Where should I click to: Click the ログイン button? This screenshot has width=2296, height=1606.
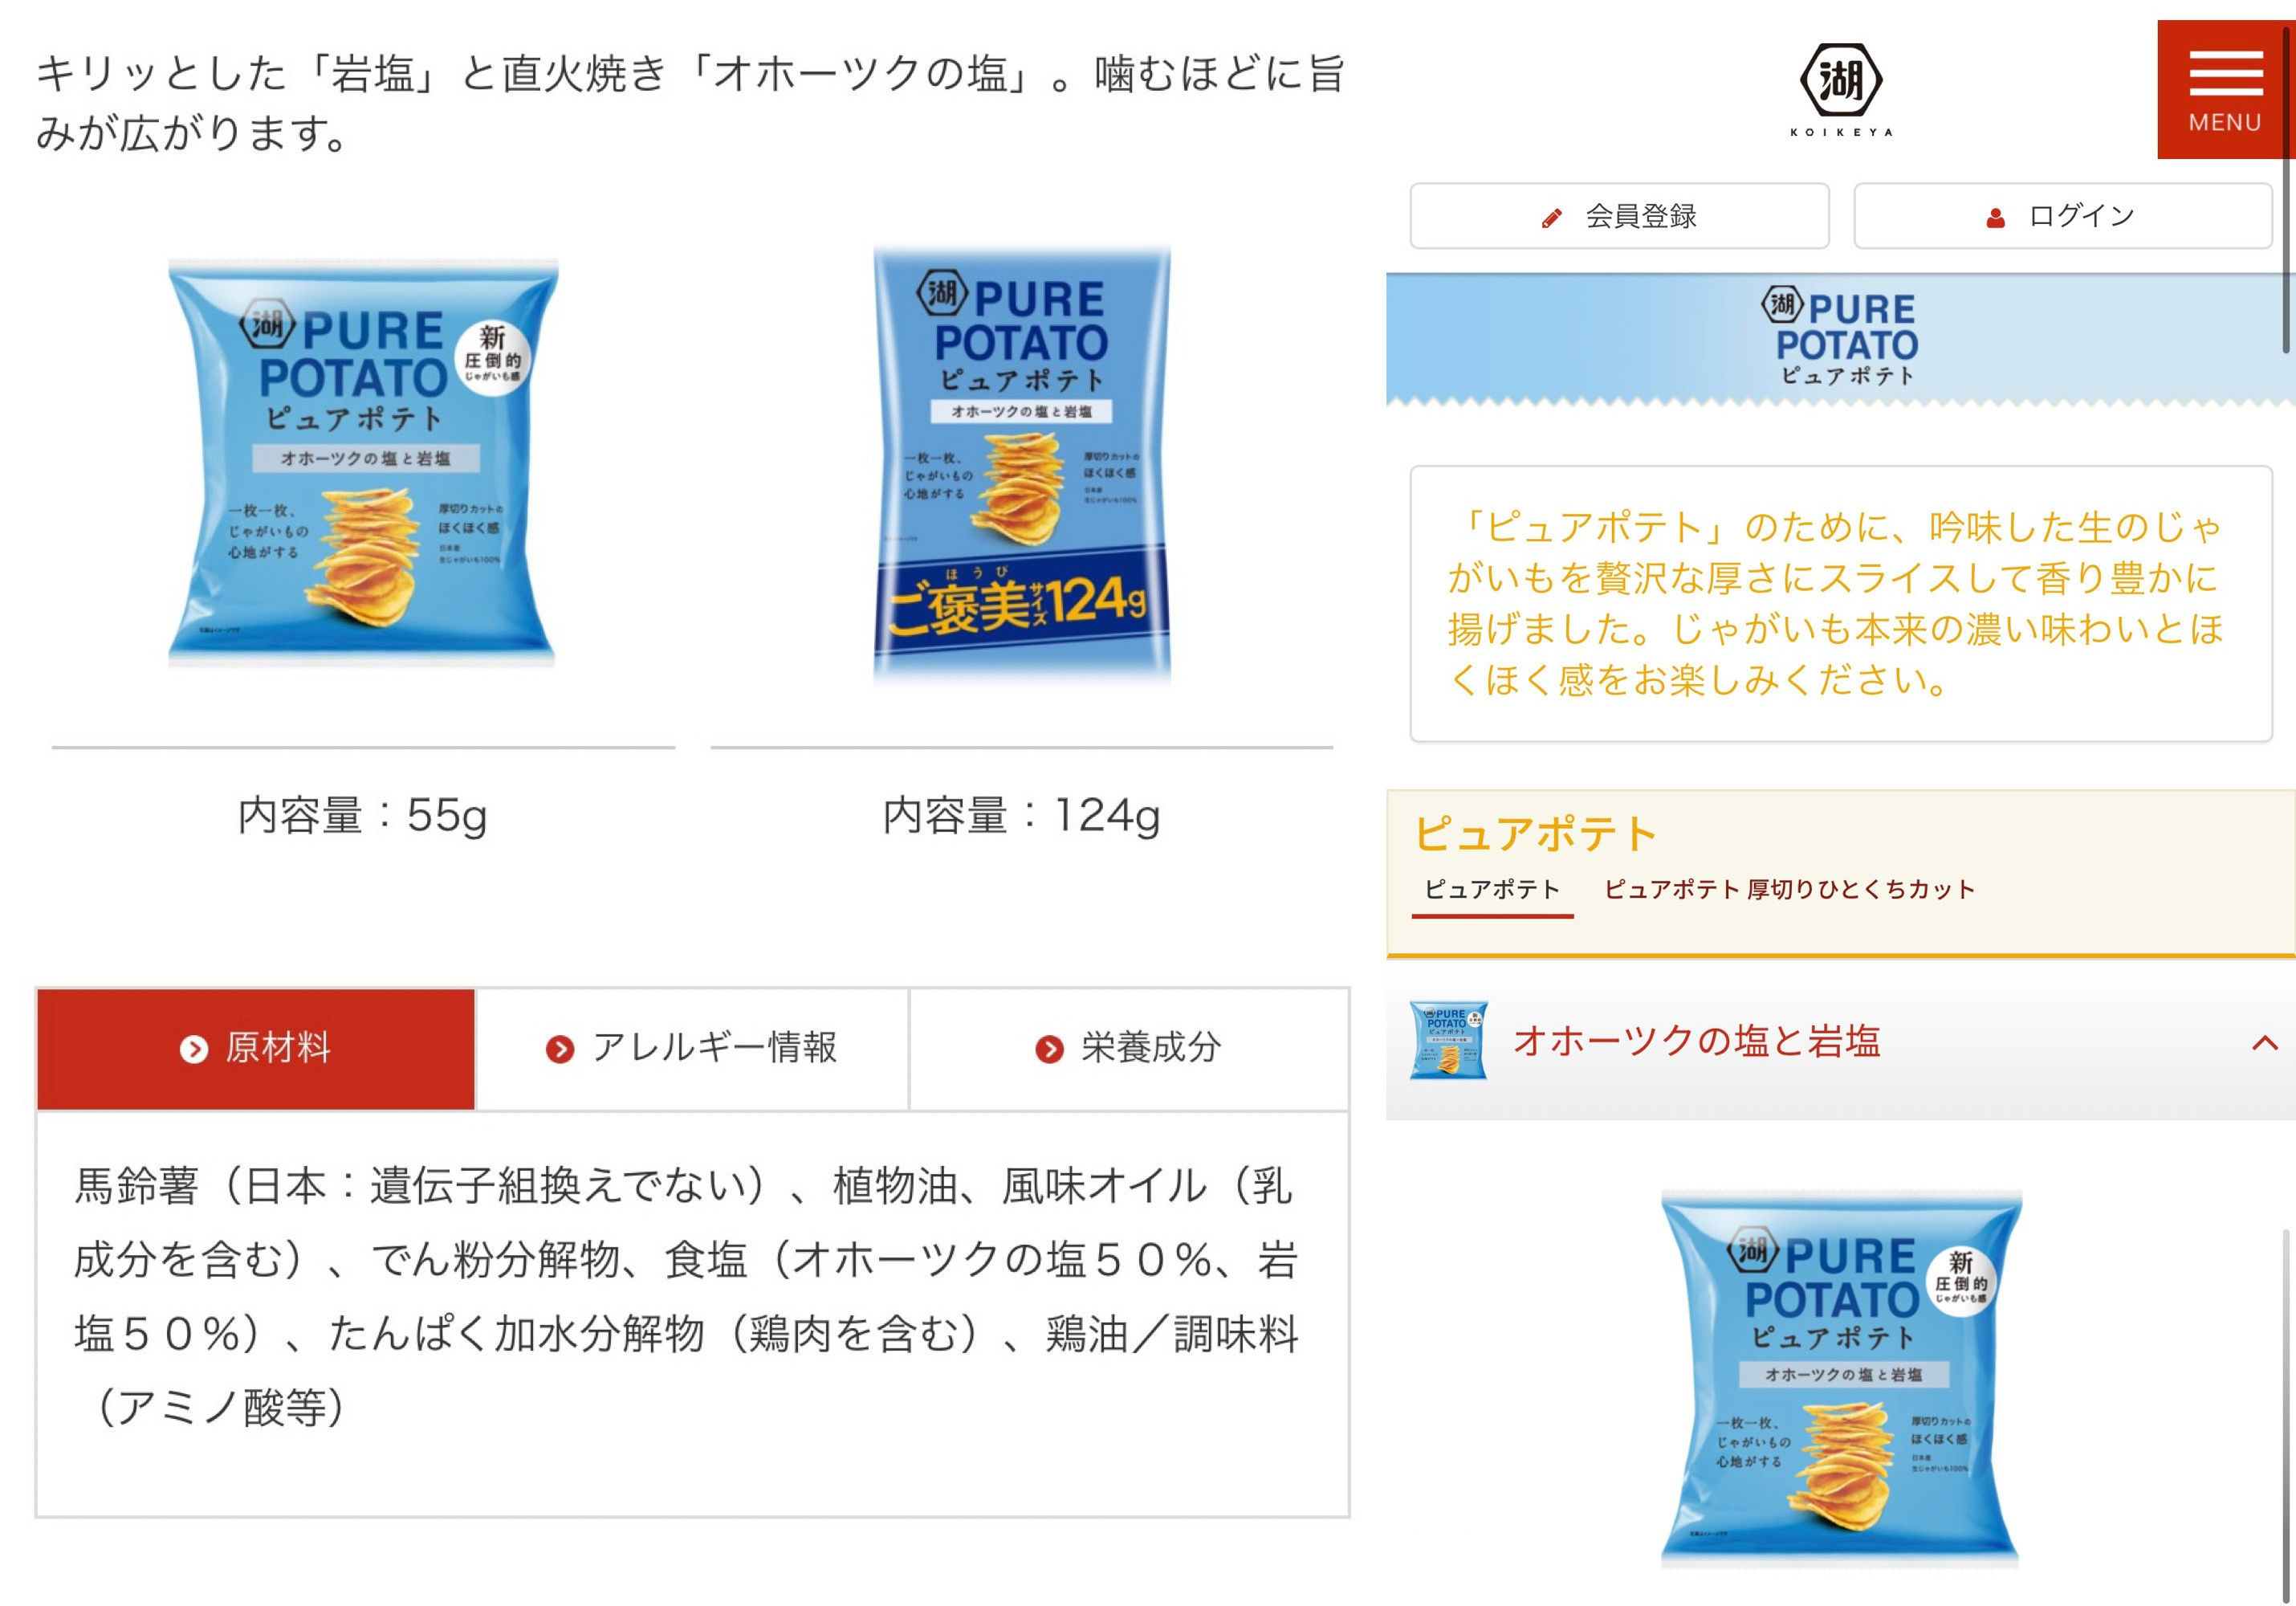(2063, 216)
